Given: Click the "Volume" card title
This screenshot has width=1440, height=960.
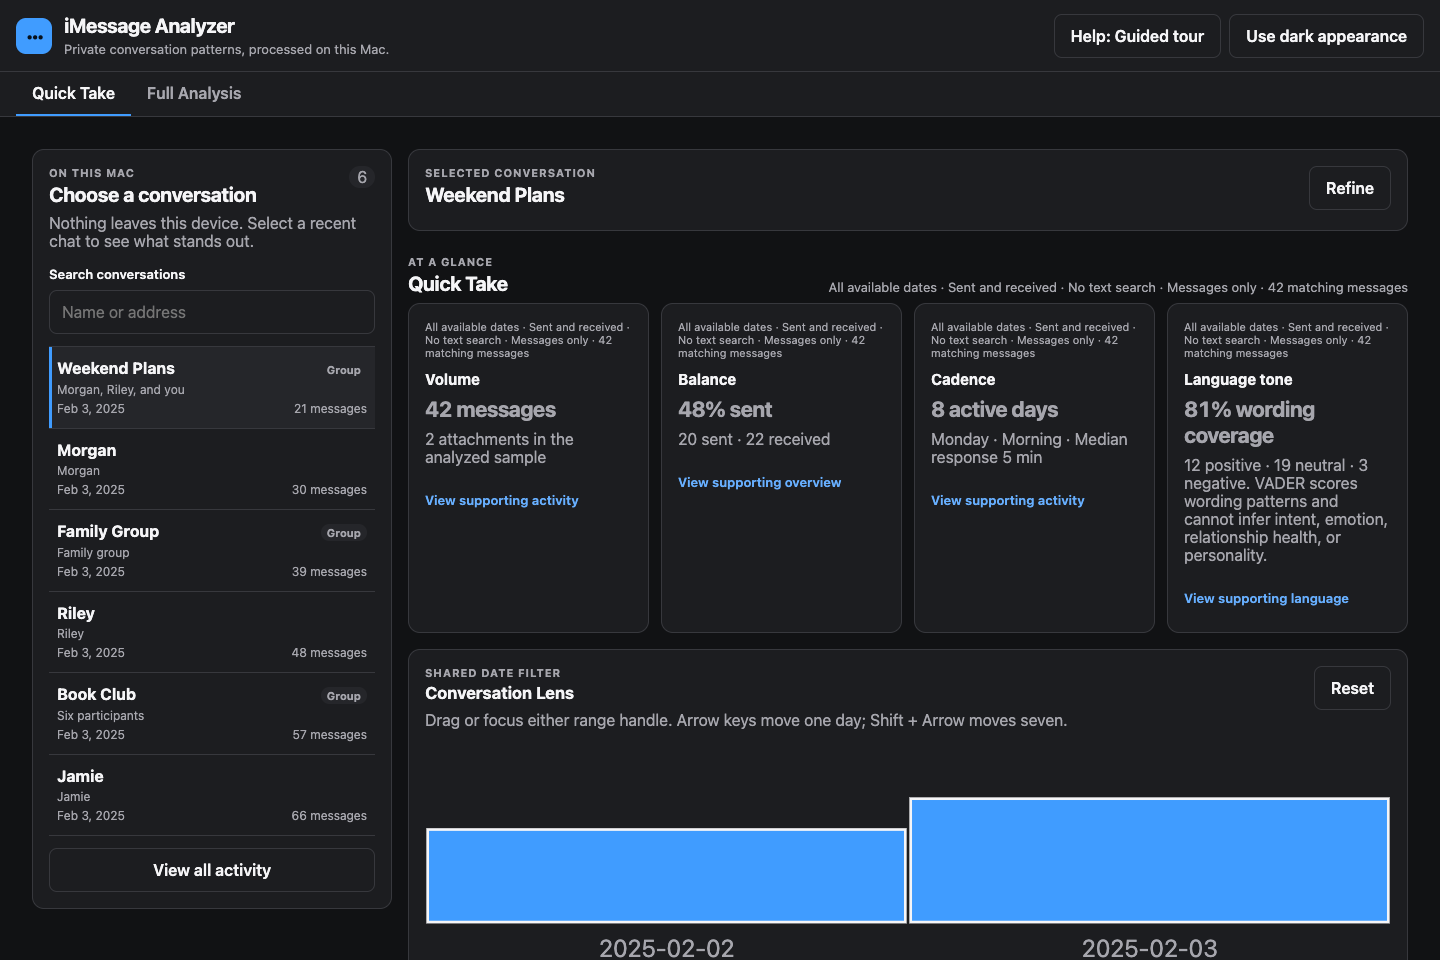Looking at the screenshot, I should point(452,380).
